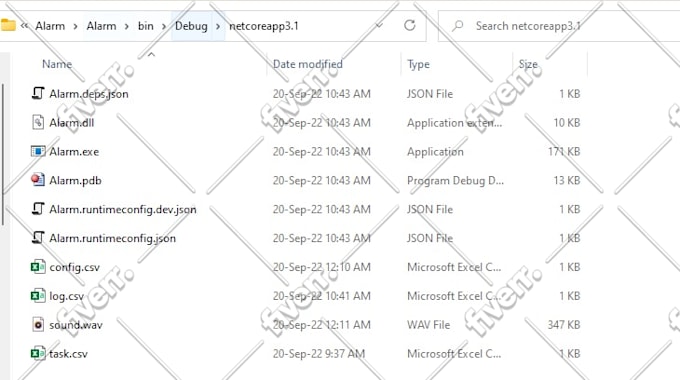Click the Search netcoreapp3.1 field

pos(559,26)
